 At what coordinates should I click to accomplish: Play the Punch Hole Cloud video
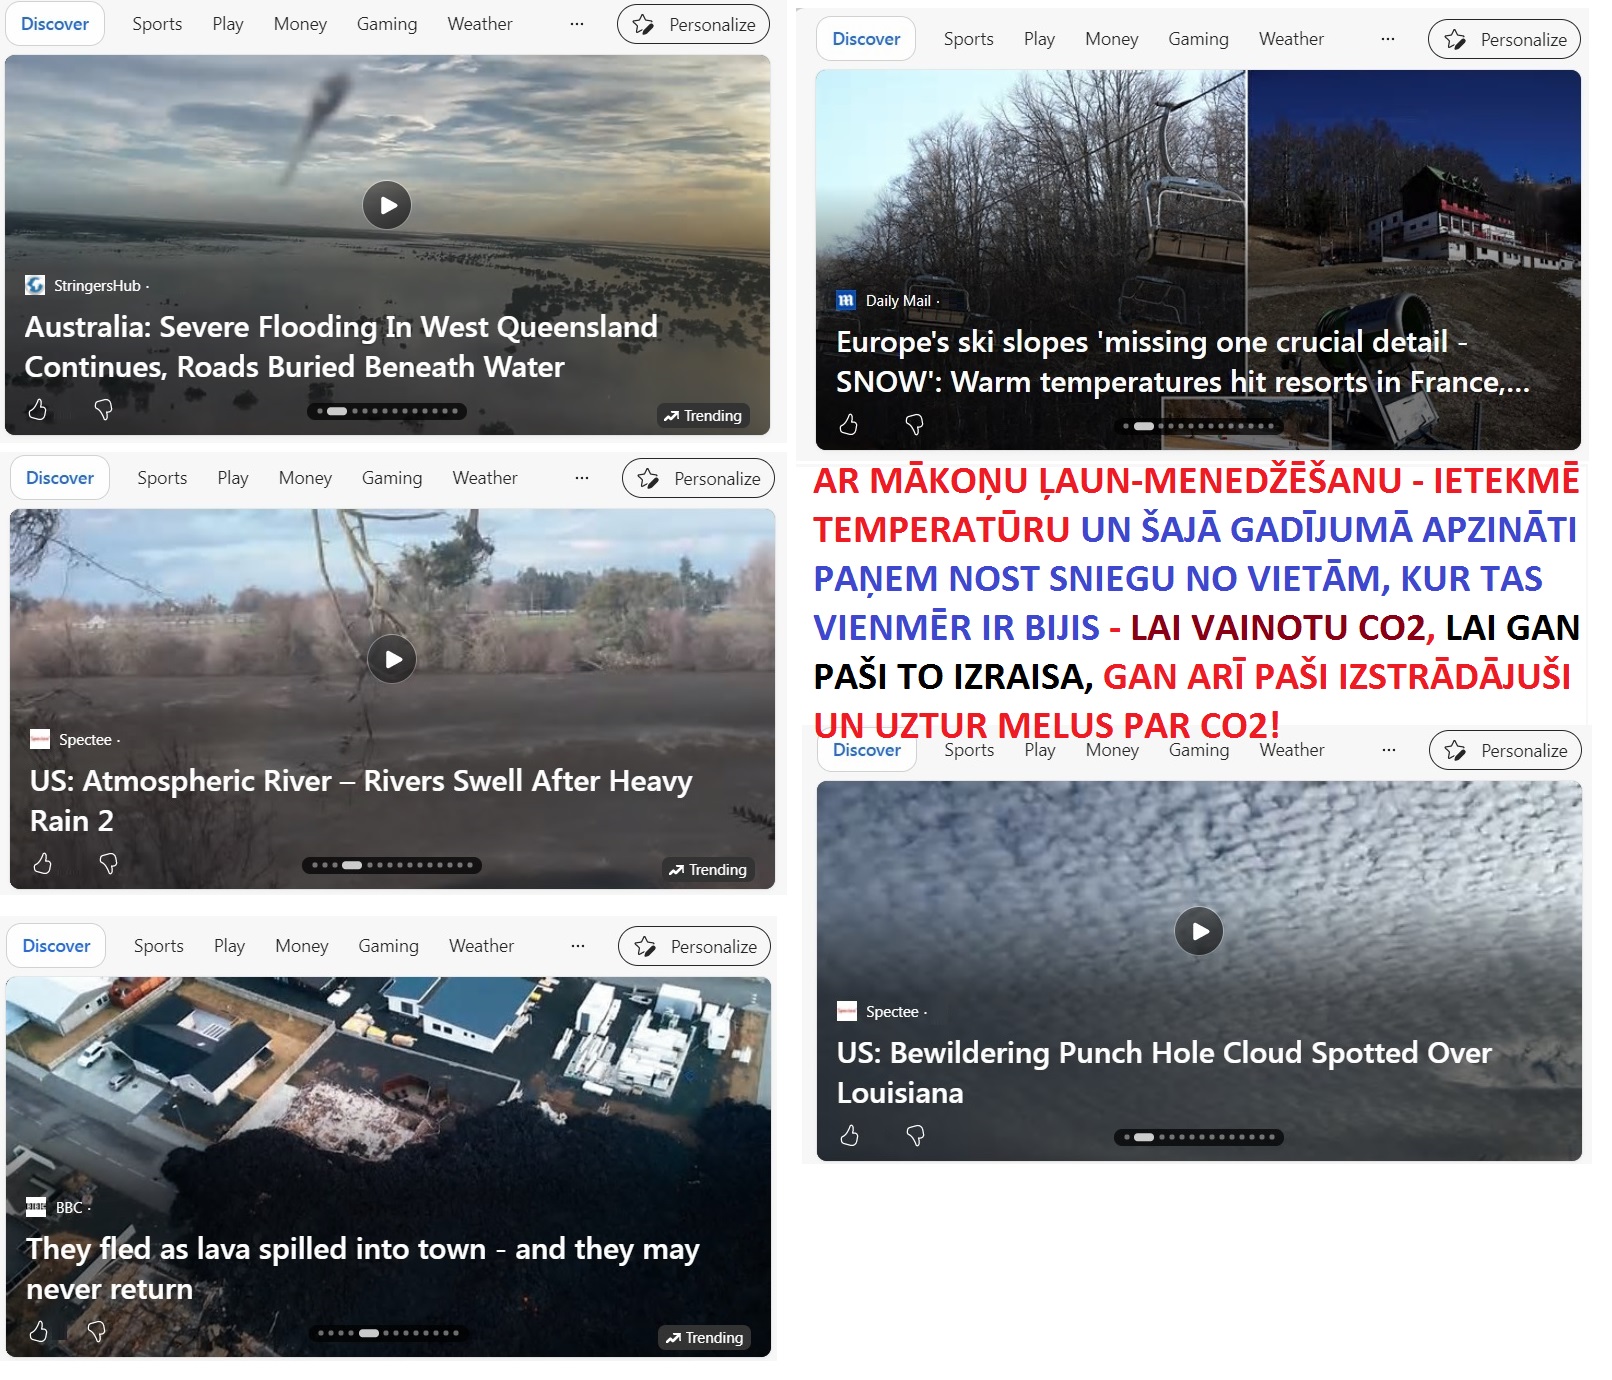[1199, 931]
